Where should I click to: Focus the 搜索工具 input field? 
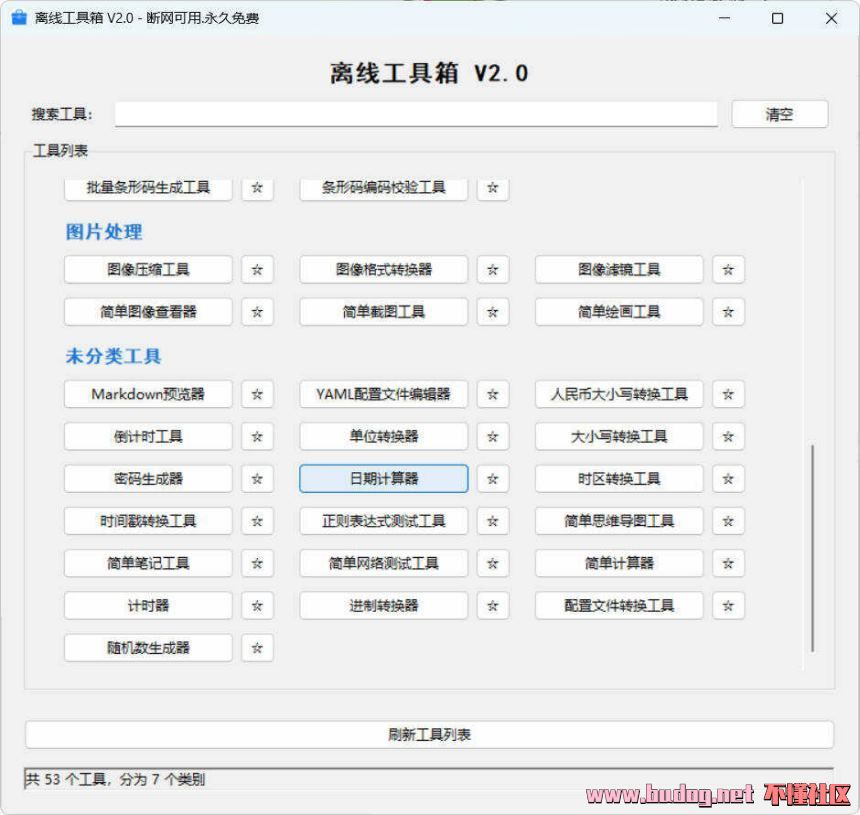point(415,114)
